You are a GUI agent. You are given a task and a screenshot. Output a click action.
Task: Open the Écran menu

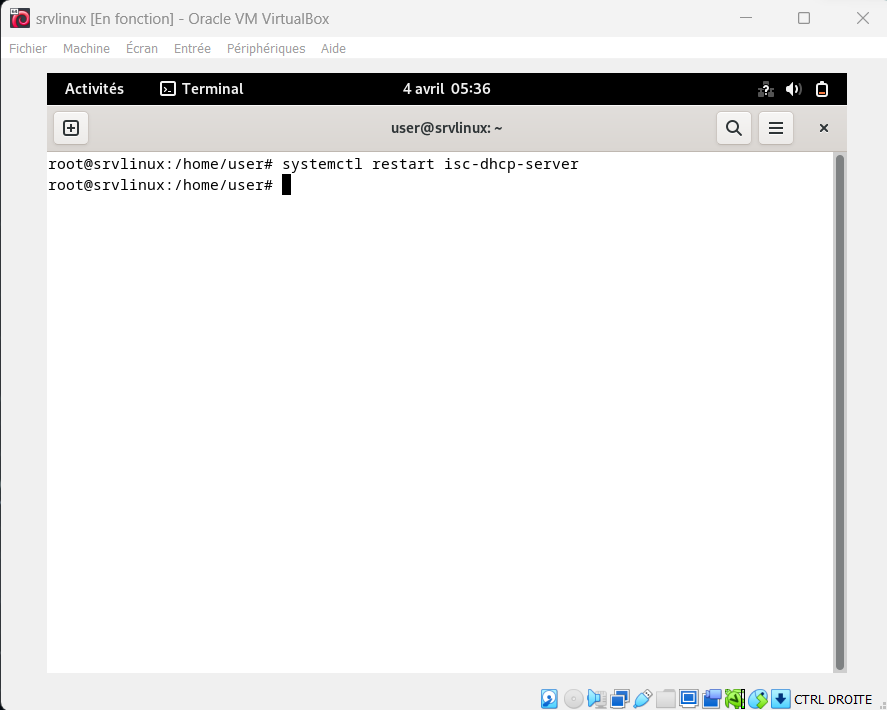point(142,48)
